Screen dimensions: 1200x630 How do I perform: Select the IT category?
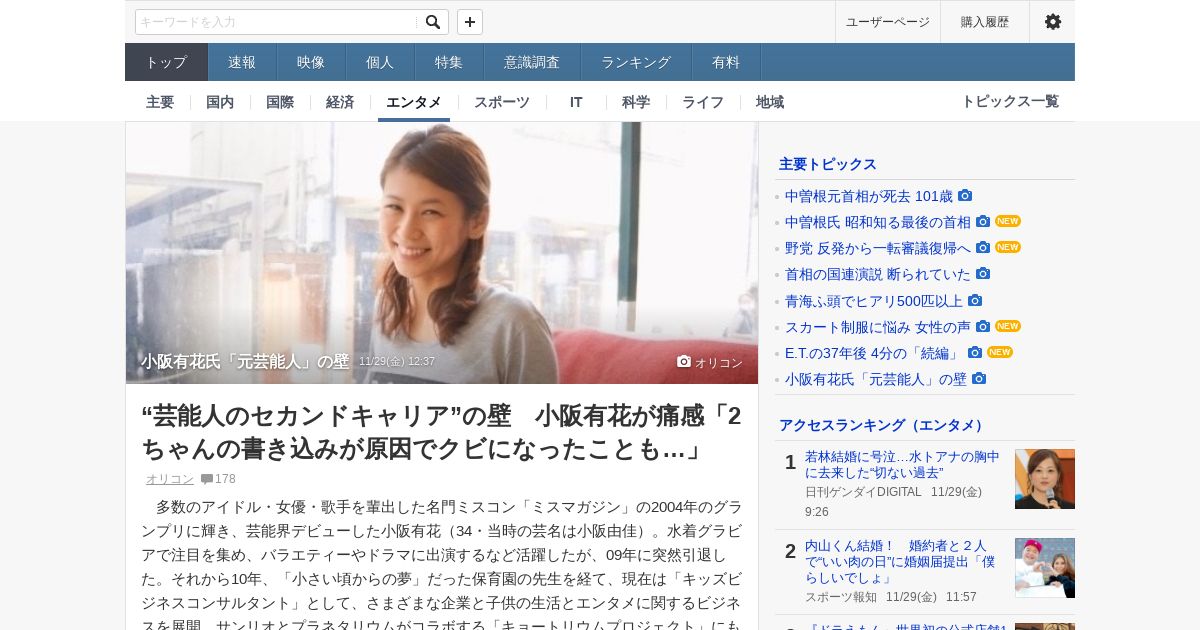coord(576,102)
